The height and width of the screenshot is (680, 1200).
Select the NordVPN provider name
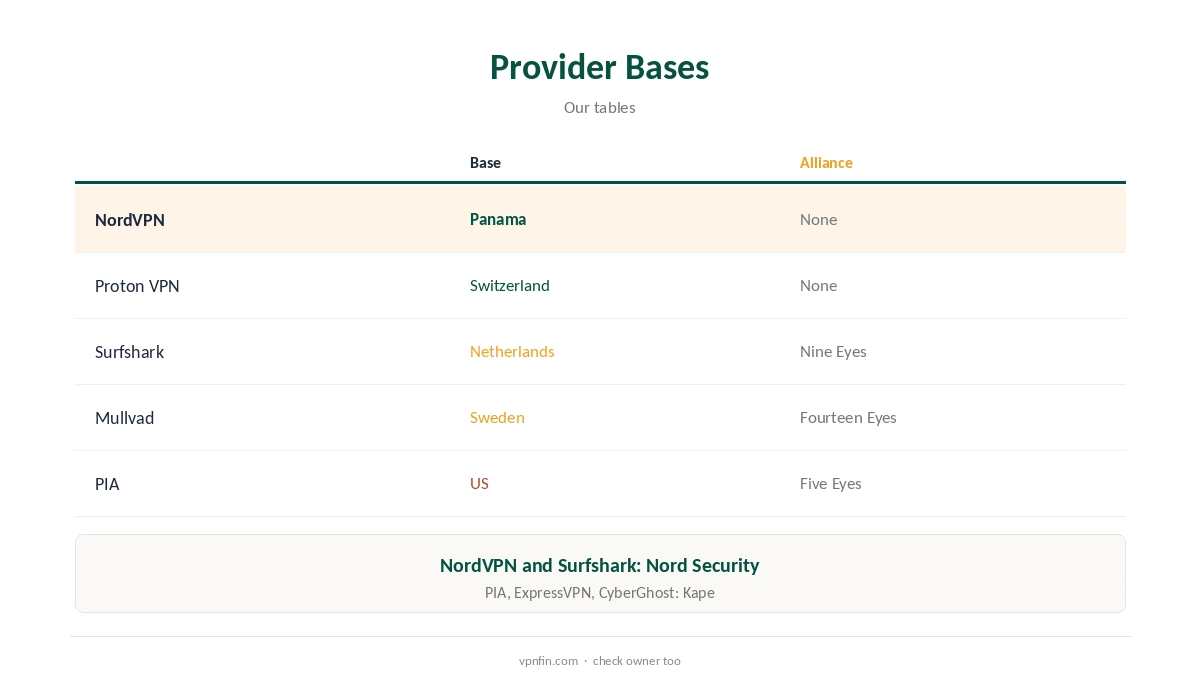coord(130,219)
